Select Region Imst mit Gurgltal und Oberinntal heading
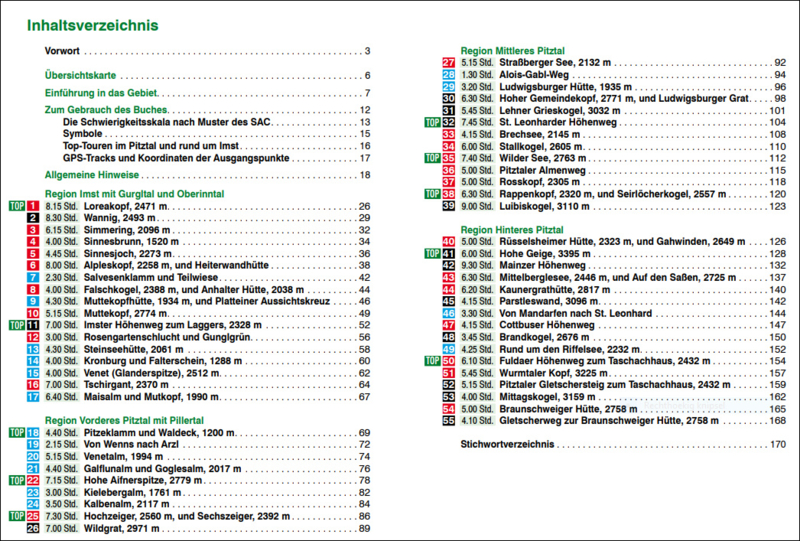This screenshot has height=541, width=800. click(x=134, y=194)
